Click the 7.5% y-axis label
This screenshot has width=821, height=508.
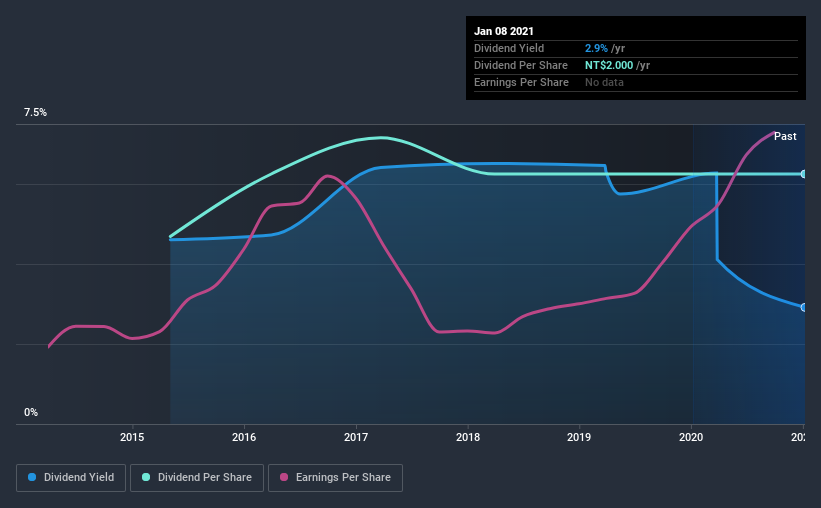[35, 113]
